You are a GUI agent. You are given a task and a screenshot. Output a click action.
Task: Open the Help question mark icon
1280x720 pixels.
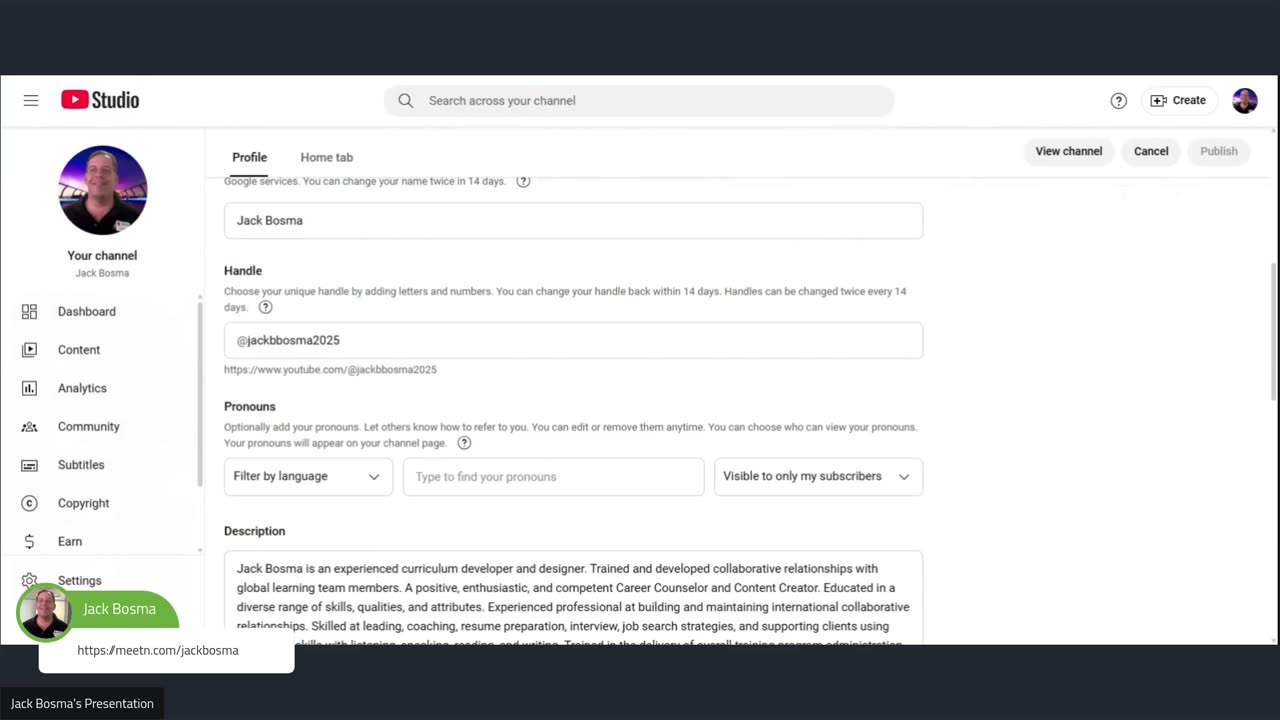(1119, 100)
